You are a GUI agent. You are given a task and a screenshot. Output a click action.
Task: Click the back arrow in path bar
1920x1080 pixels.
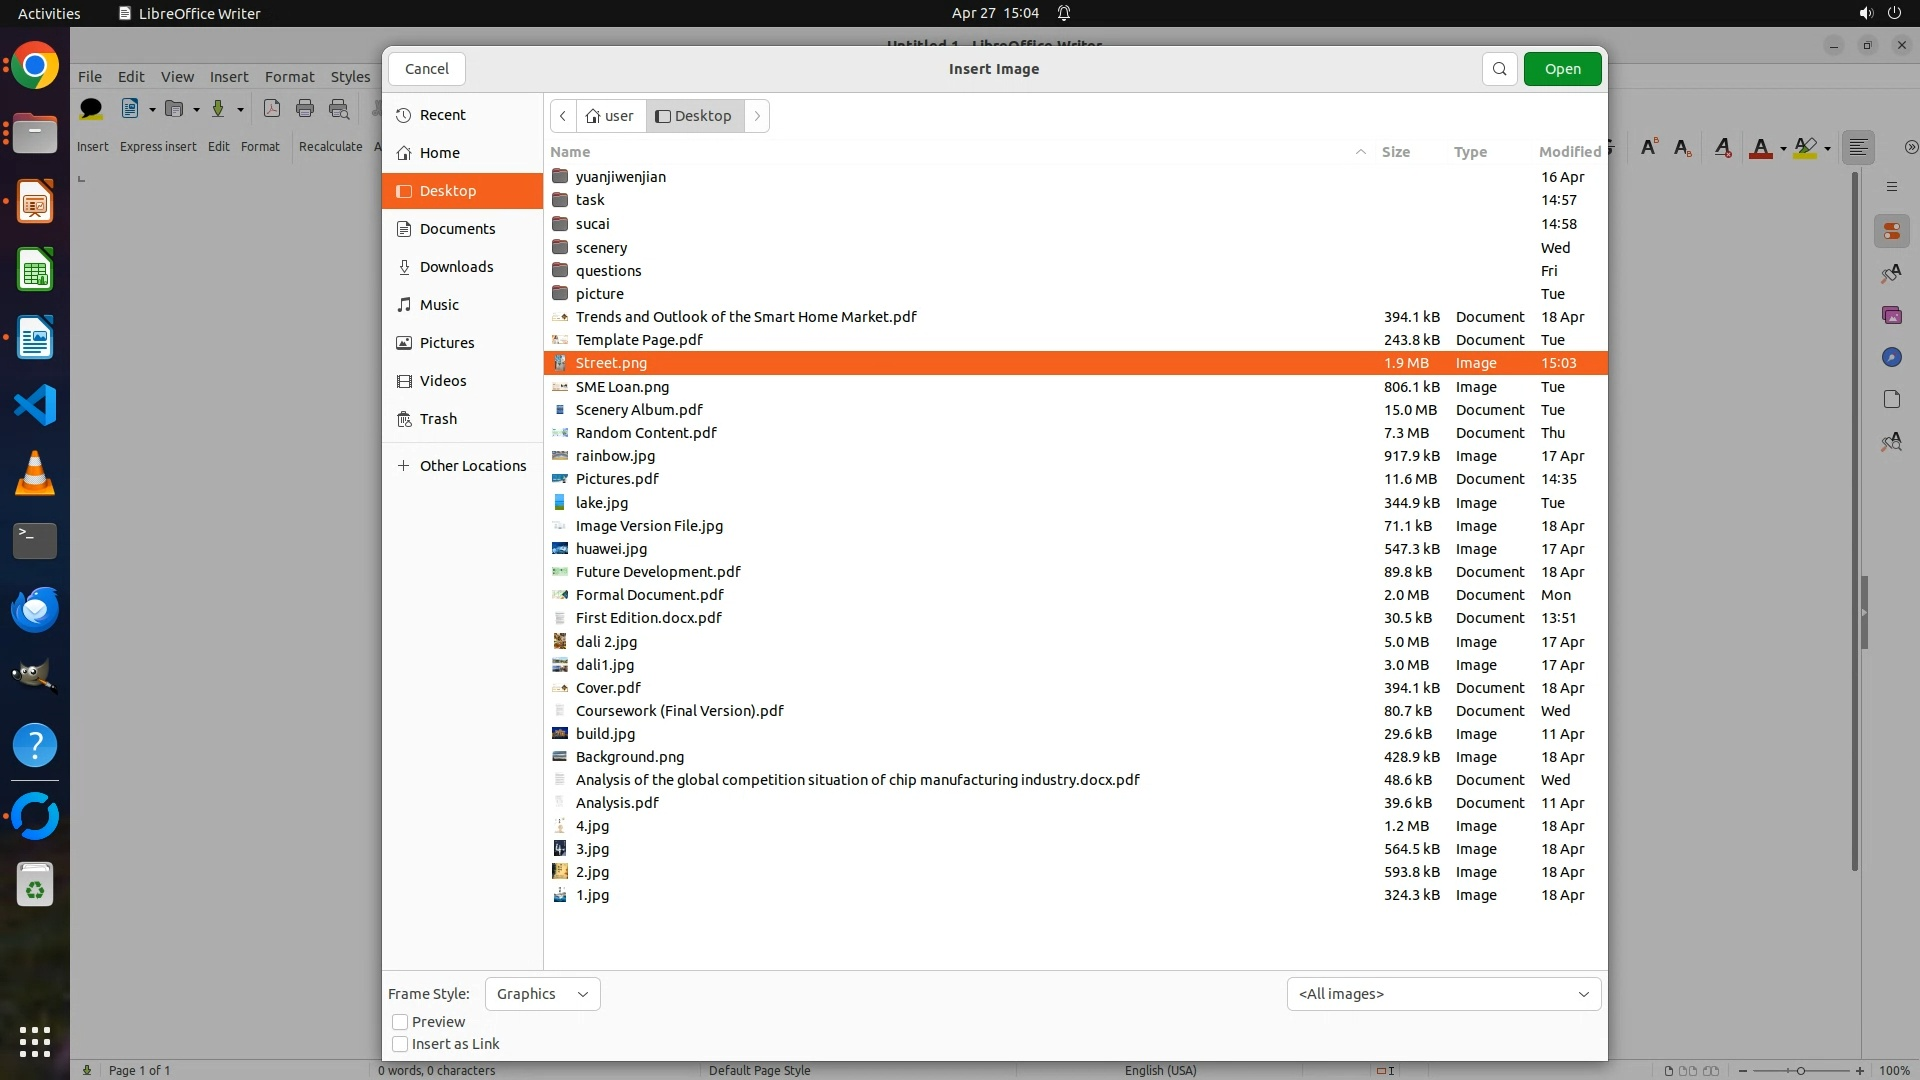pos(563,116)
